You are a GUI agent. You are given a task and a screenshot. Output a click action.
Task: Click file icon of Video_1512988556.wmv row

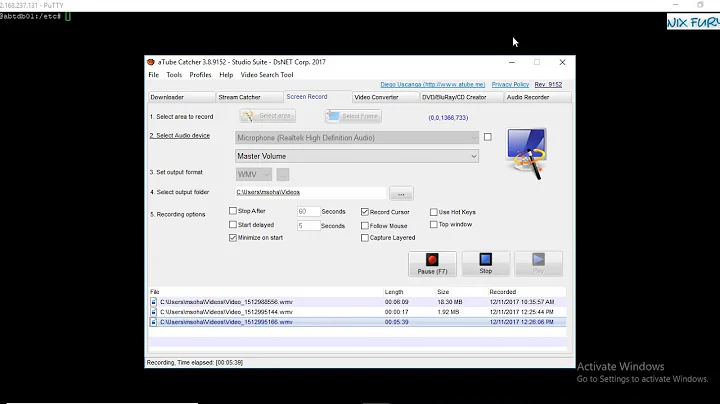click(153, 302)
